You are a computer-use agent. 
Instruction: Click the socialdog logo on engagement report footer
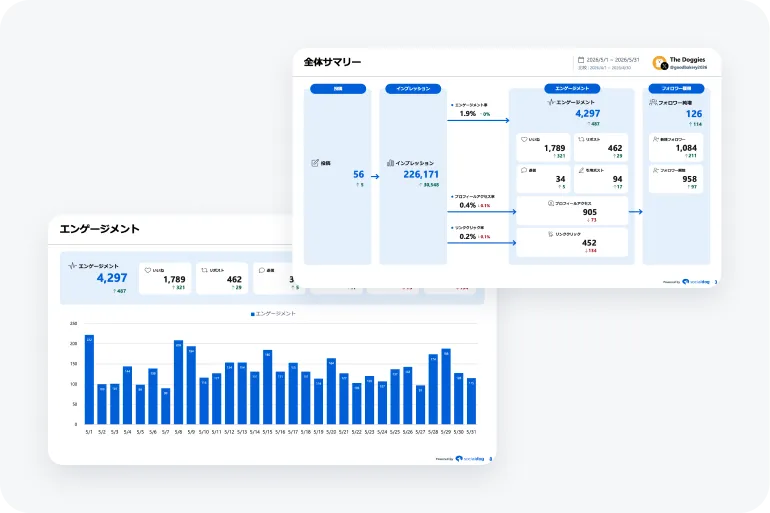click(470, 459)
